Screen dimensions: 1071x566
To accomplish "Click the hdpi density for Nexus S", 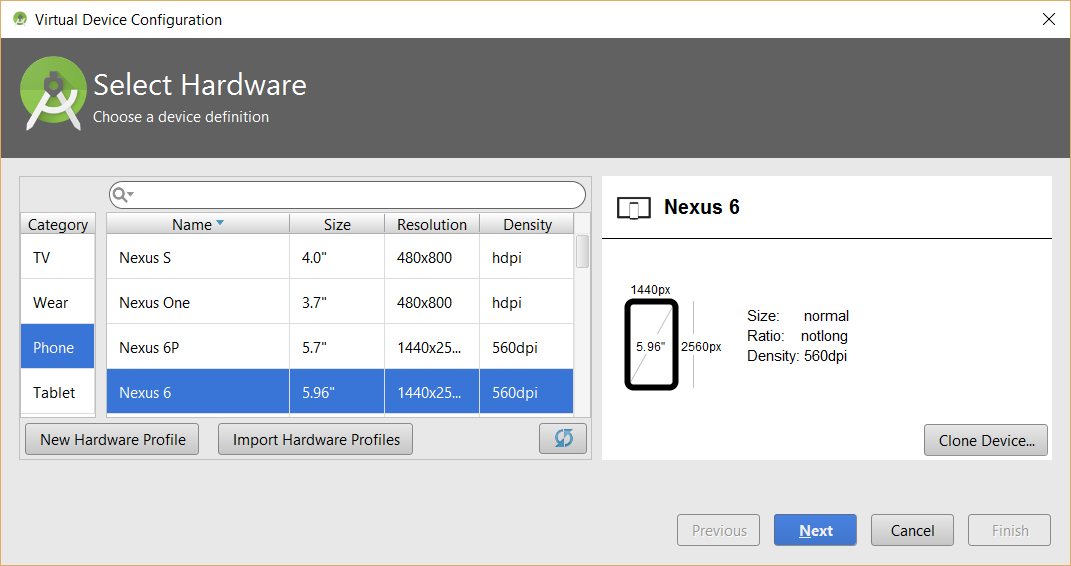I will click(527, 257).
